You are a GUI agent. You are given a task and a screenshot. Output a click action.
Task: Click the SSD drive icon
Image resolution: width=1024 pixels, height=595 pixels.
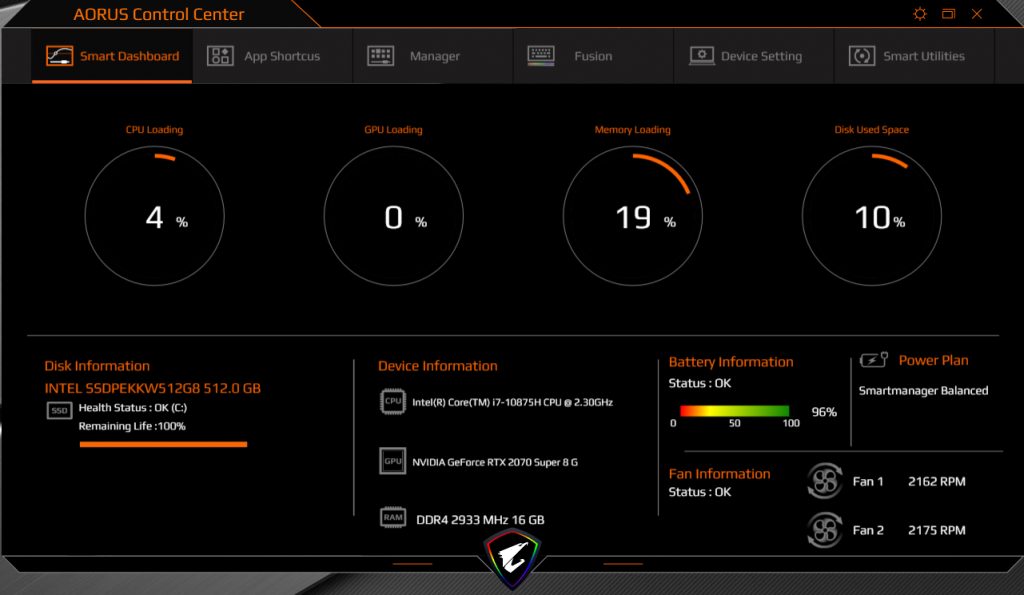tap(59, 410)
